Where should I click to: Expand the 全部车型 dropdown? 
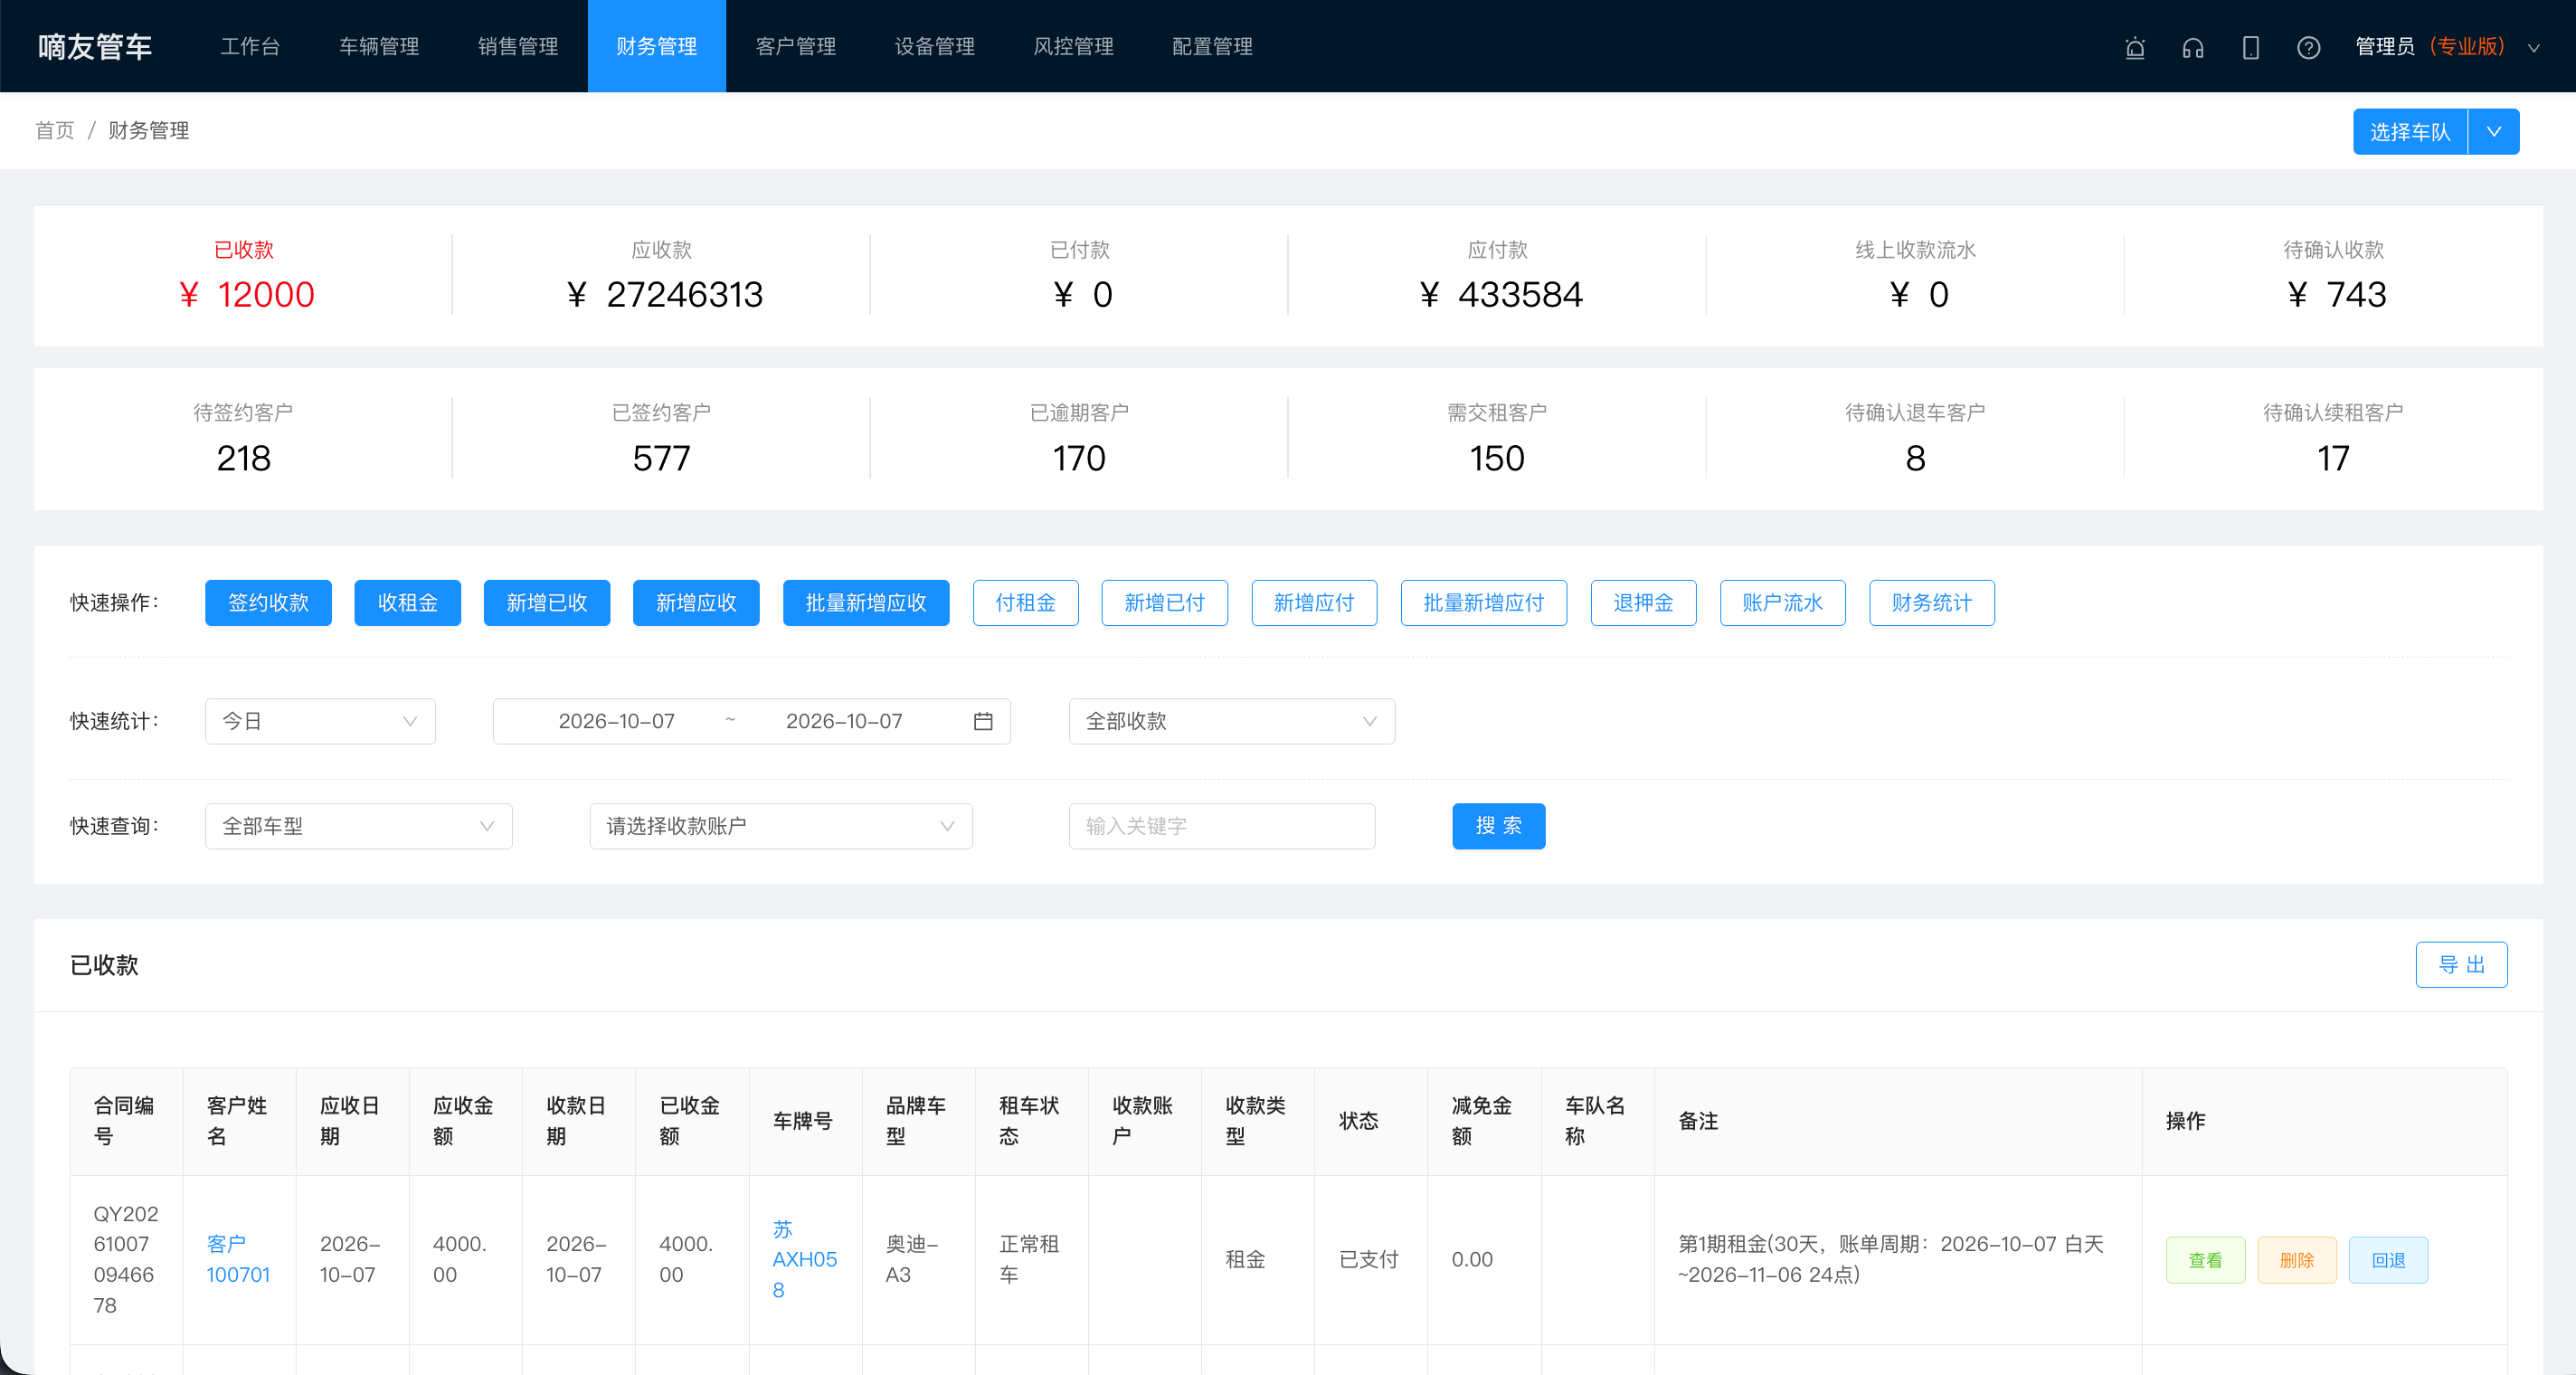tap(359, 826)
